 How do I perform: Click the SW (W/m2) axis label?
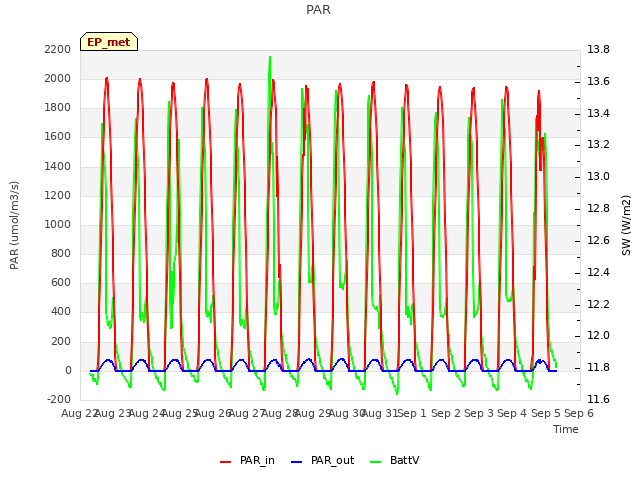tap(626, 225)
